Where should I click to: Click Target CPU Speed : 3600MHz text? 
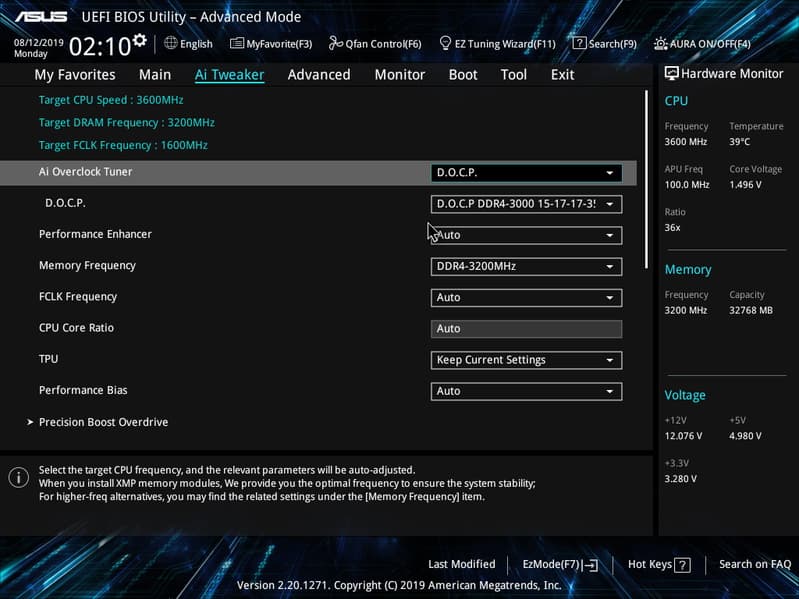pos(111,100)
